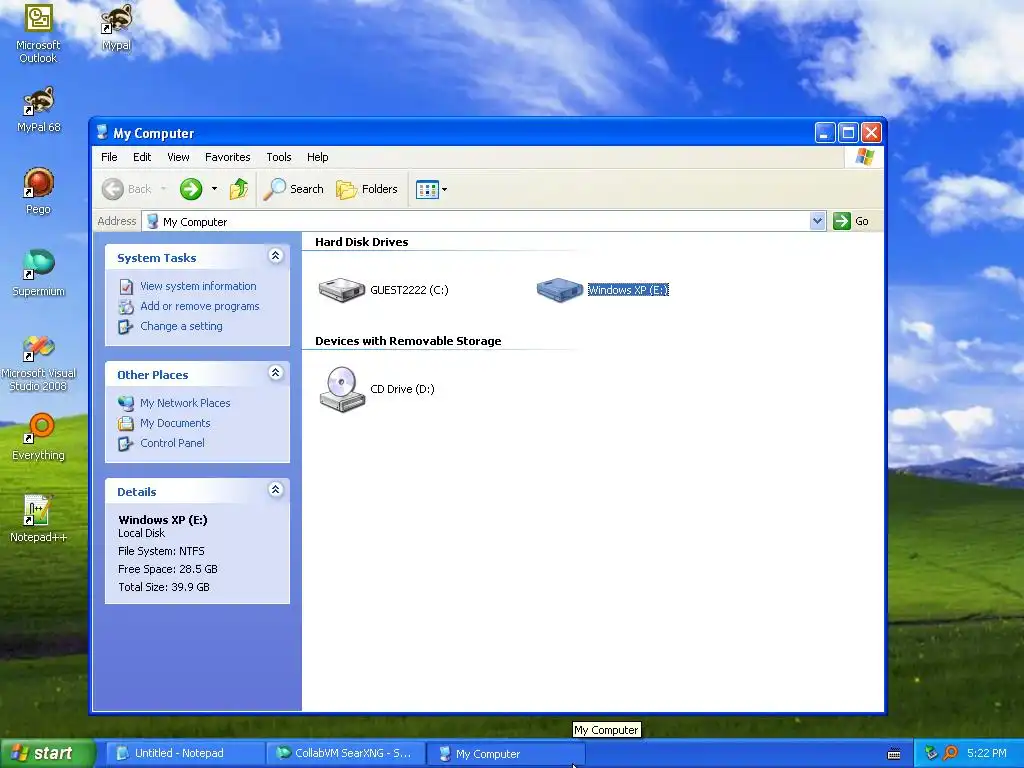Select Microsoft Visual Studio 2008 desktop icon

[39, 363]
